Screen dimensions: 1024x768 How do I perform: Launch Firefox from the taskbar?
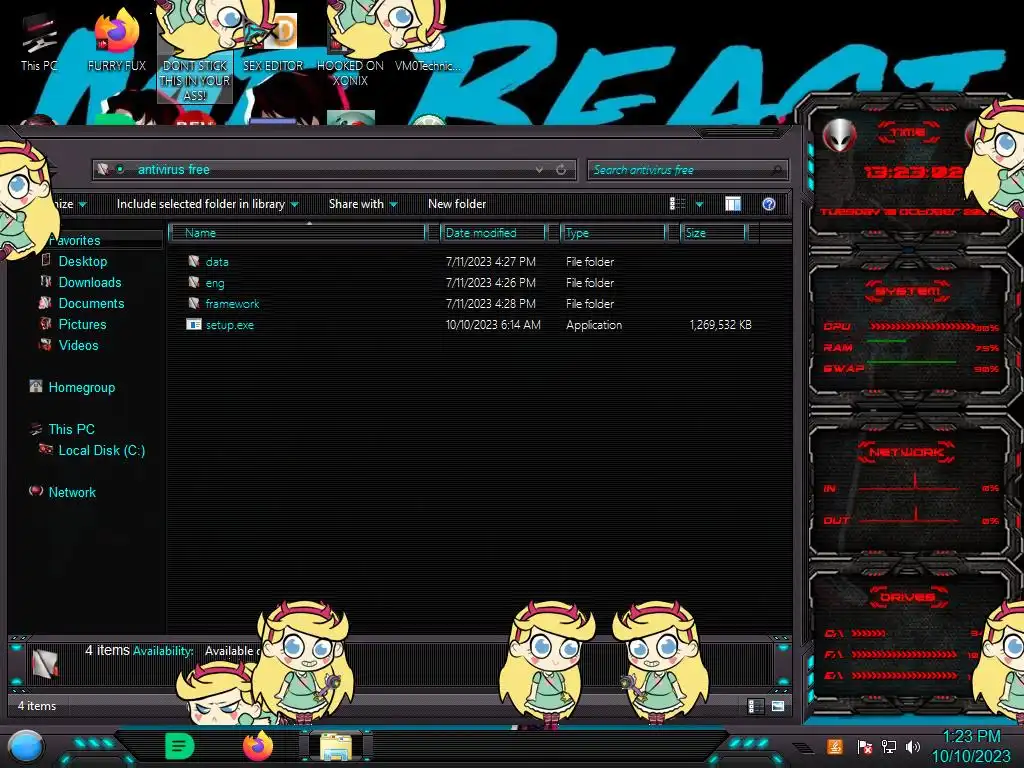[x=258, y=746]
